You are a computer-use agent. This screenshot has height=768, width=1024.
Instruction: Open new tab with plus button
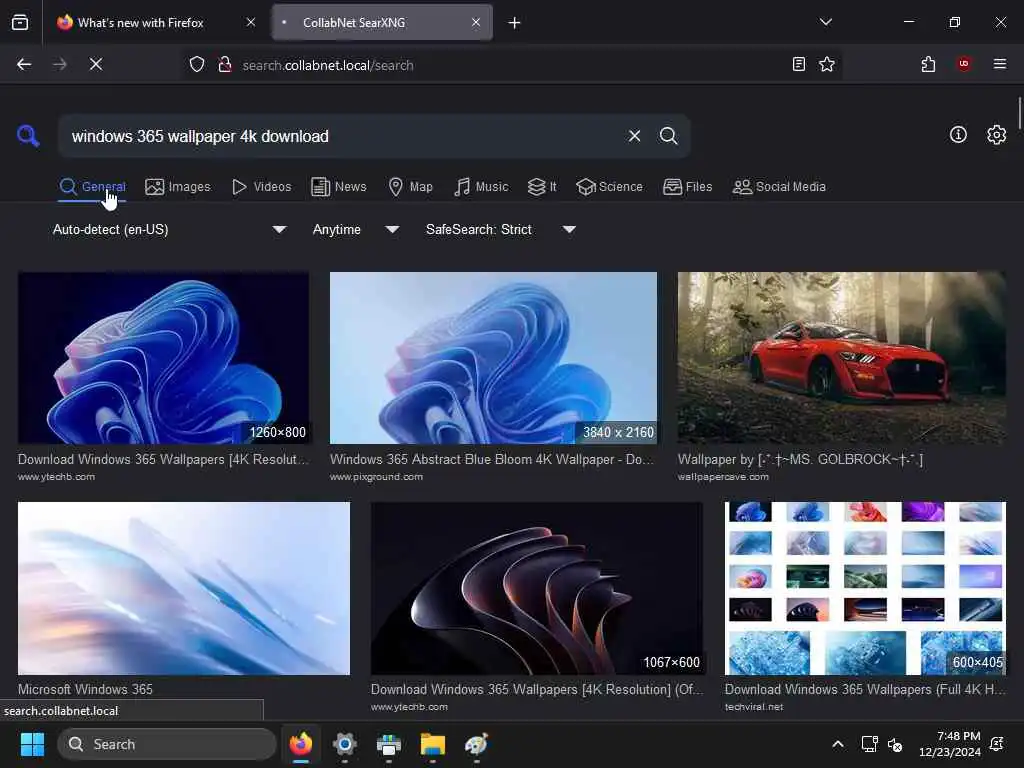[514, 23]
